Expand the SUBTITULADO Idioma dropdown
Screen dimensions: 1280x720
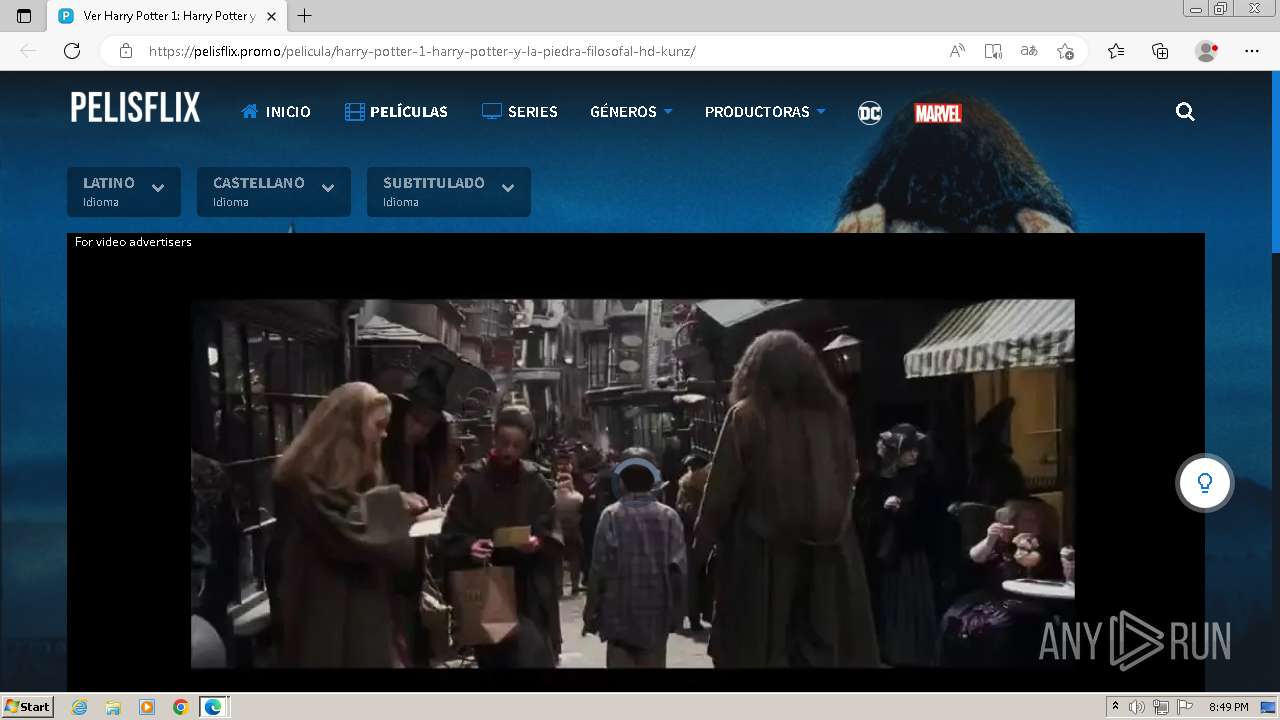(x=449, y=192)
